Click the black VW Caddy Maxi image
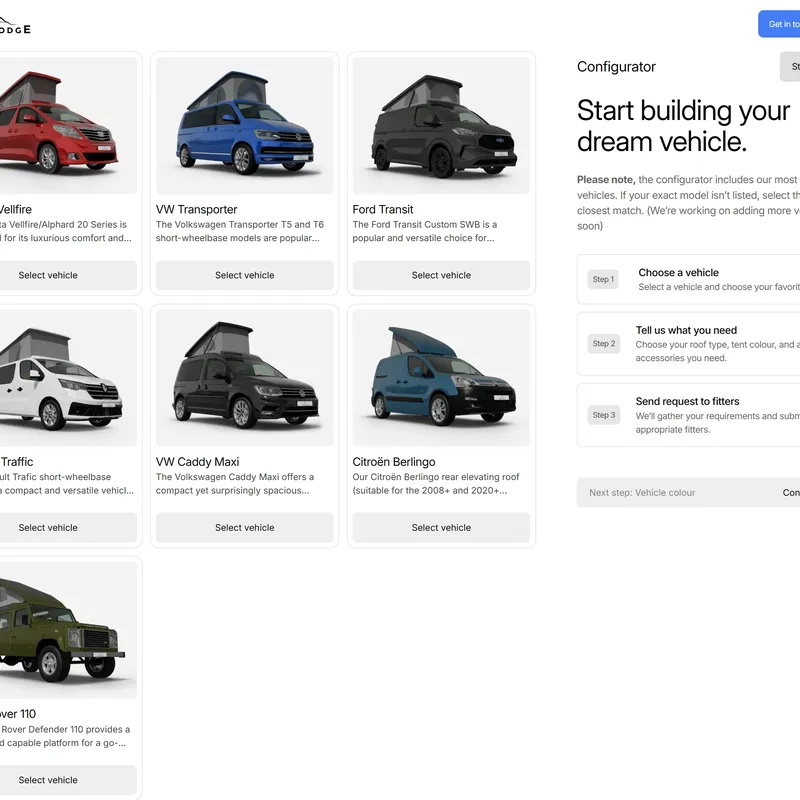The image size is (800, 800). tap(244, 378)
